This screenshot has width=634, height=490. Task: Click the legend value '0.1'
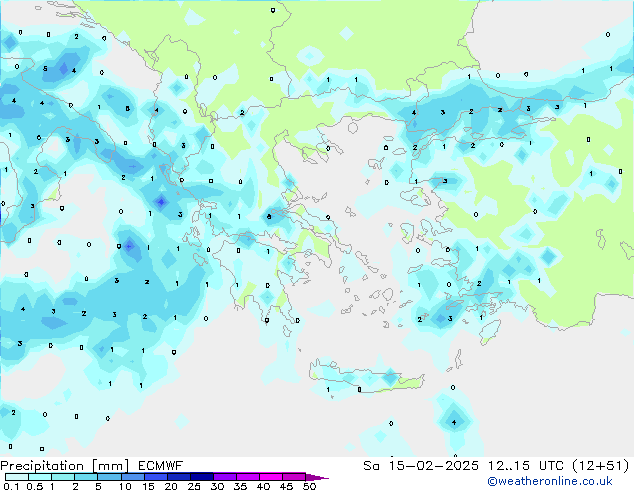(11, 486)
